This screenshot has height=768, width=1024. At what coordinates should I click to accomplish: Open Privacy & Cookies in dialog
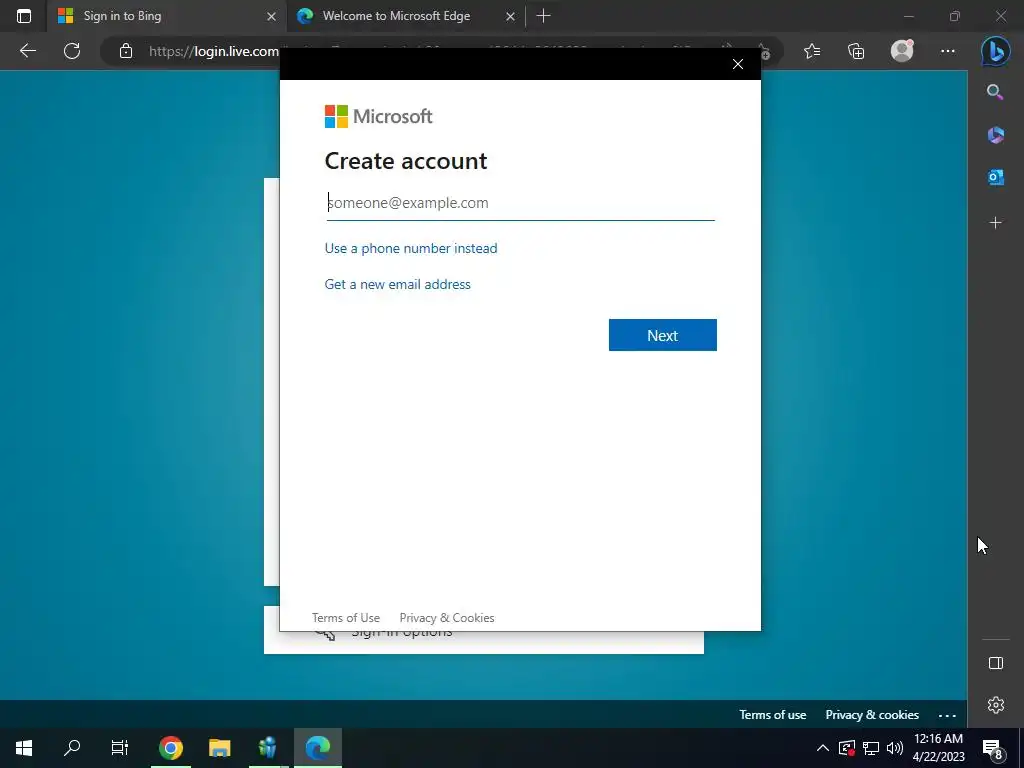(x=447, y=618)
